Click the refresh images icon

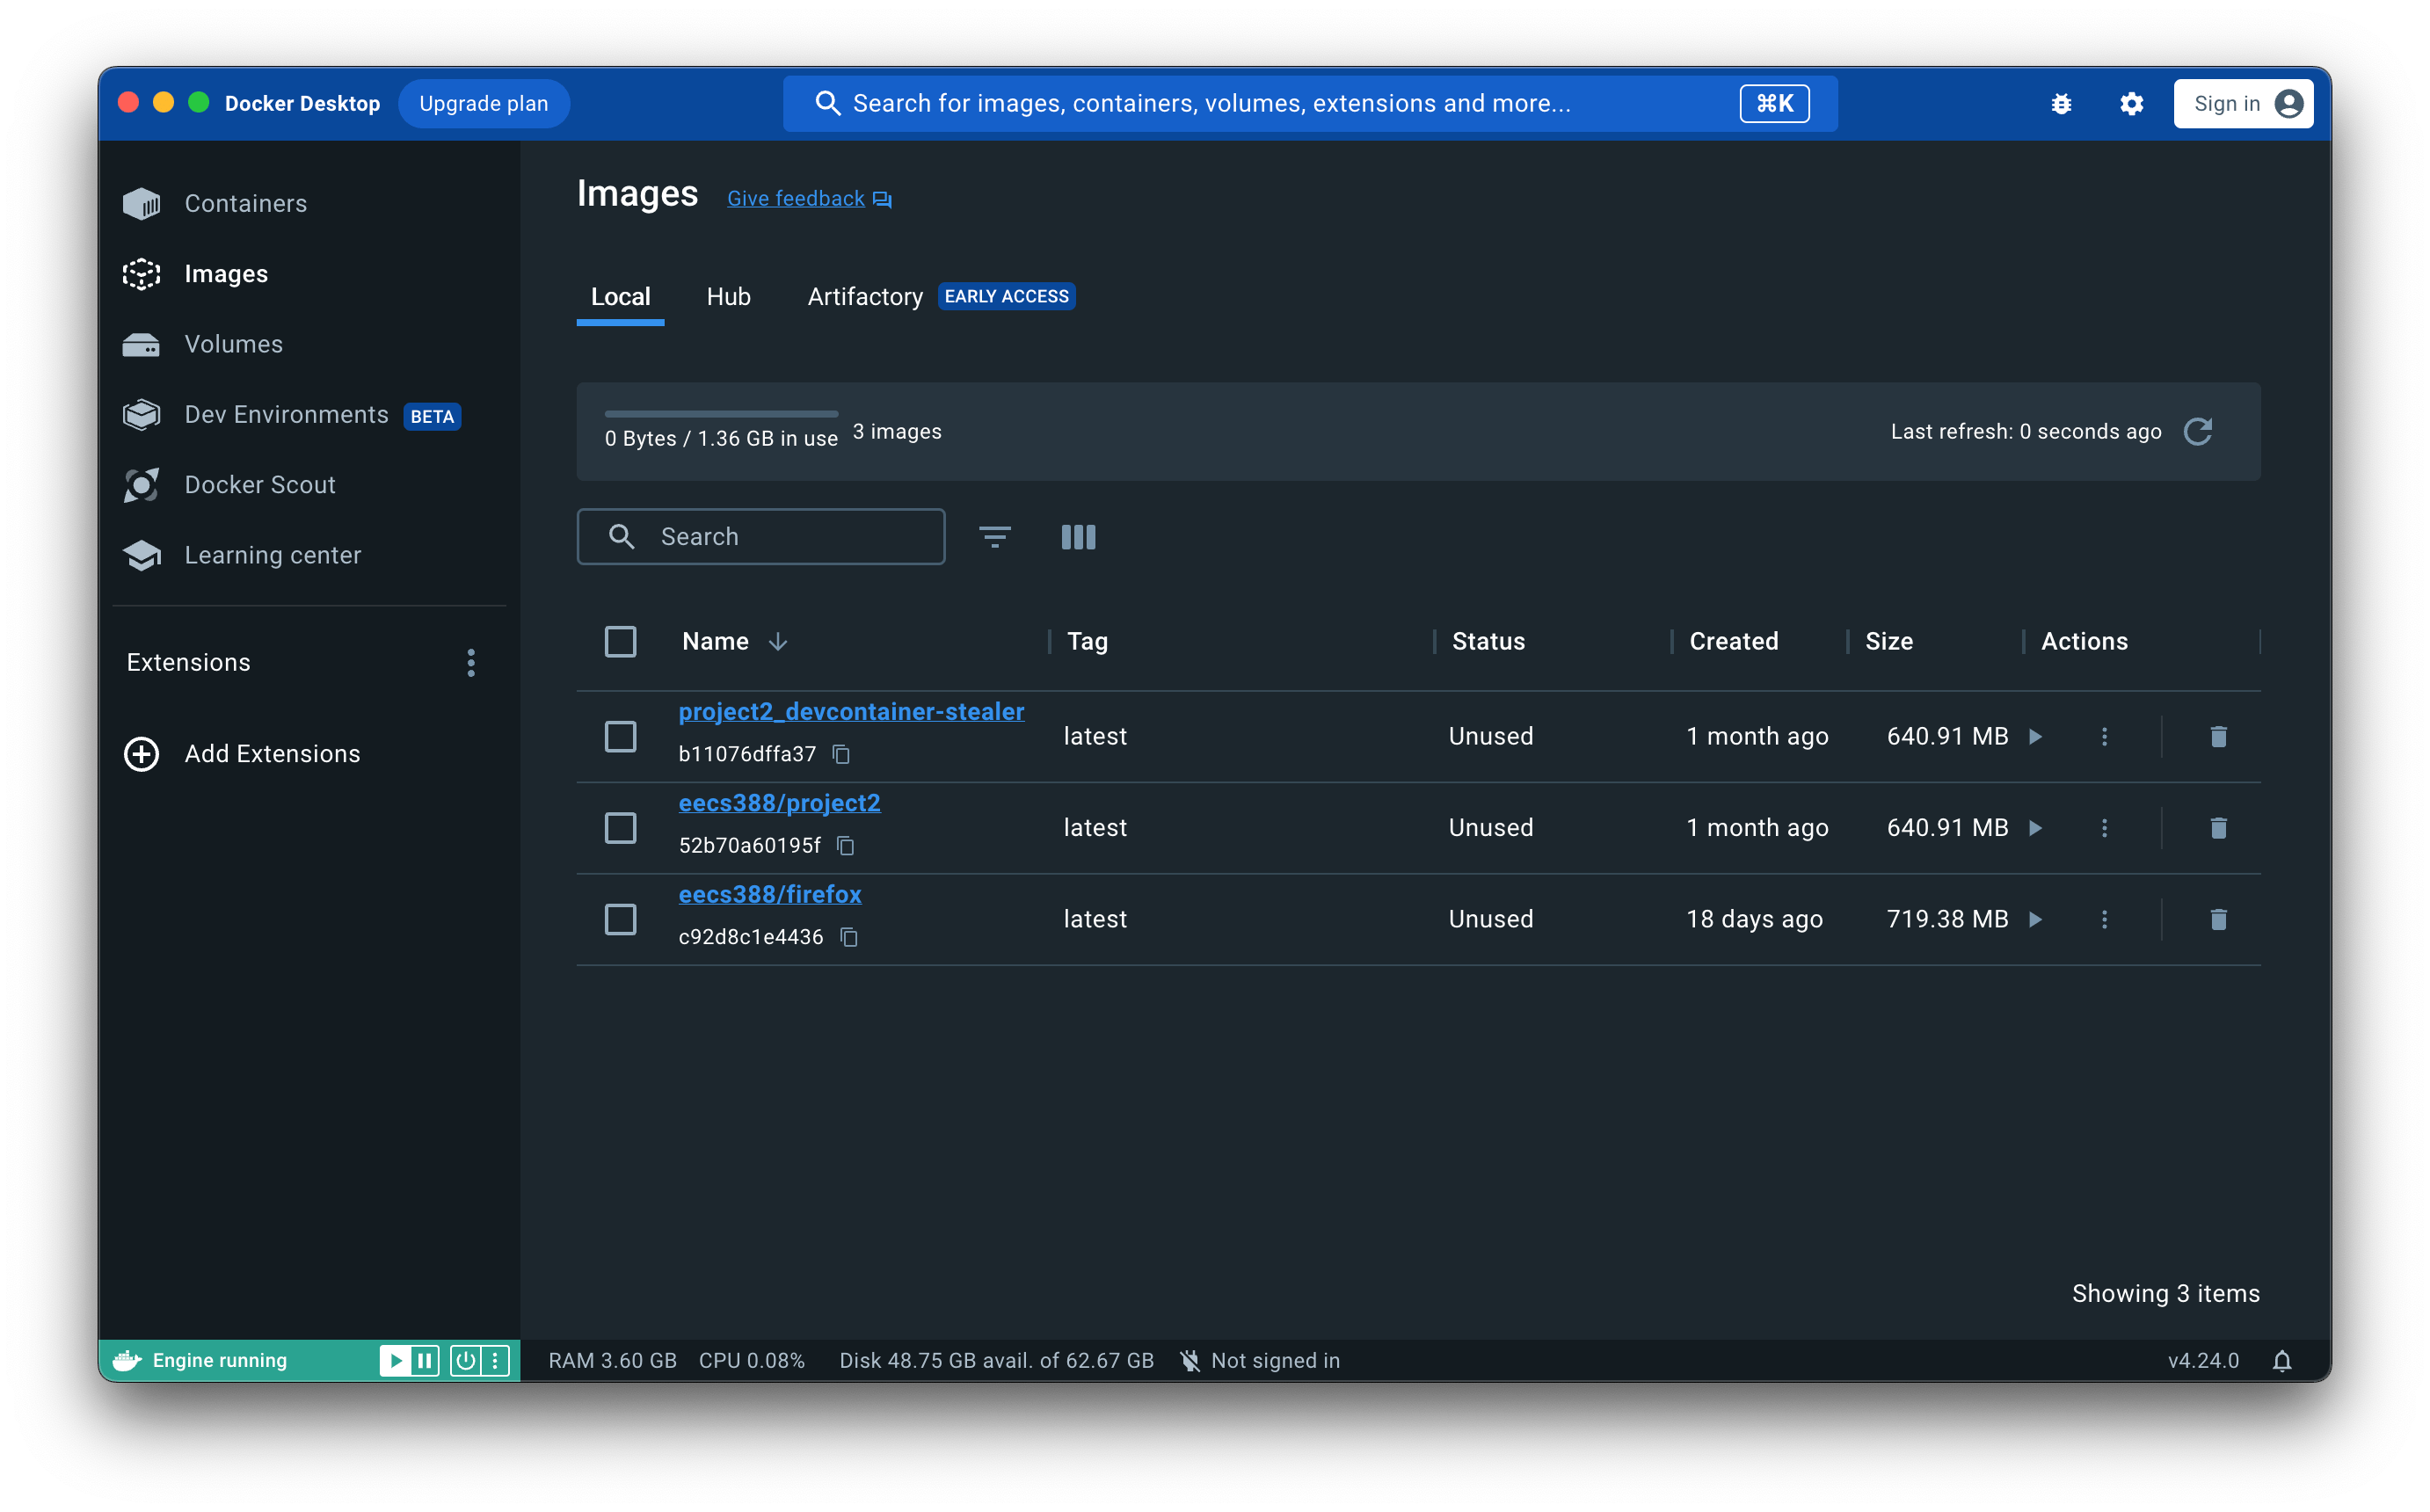click(2197, 432)
